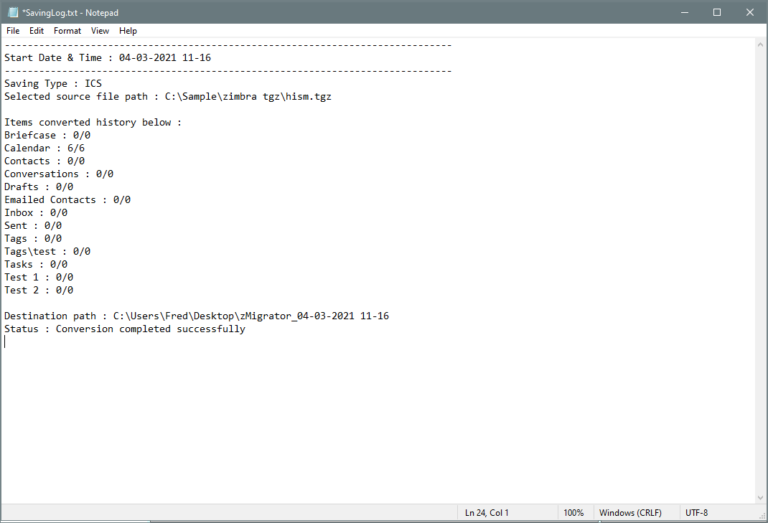The width and height of the screenshot is (768, 523).
Task: Click the 'Contacts : 0/0' line
Action: coord(45,161)
